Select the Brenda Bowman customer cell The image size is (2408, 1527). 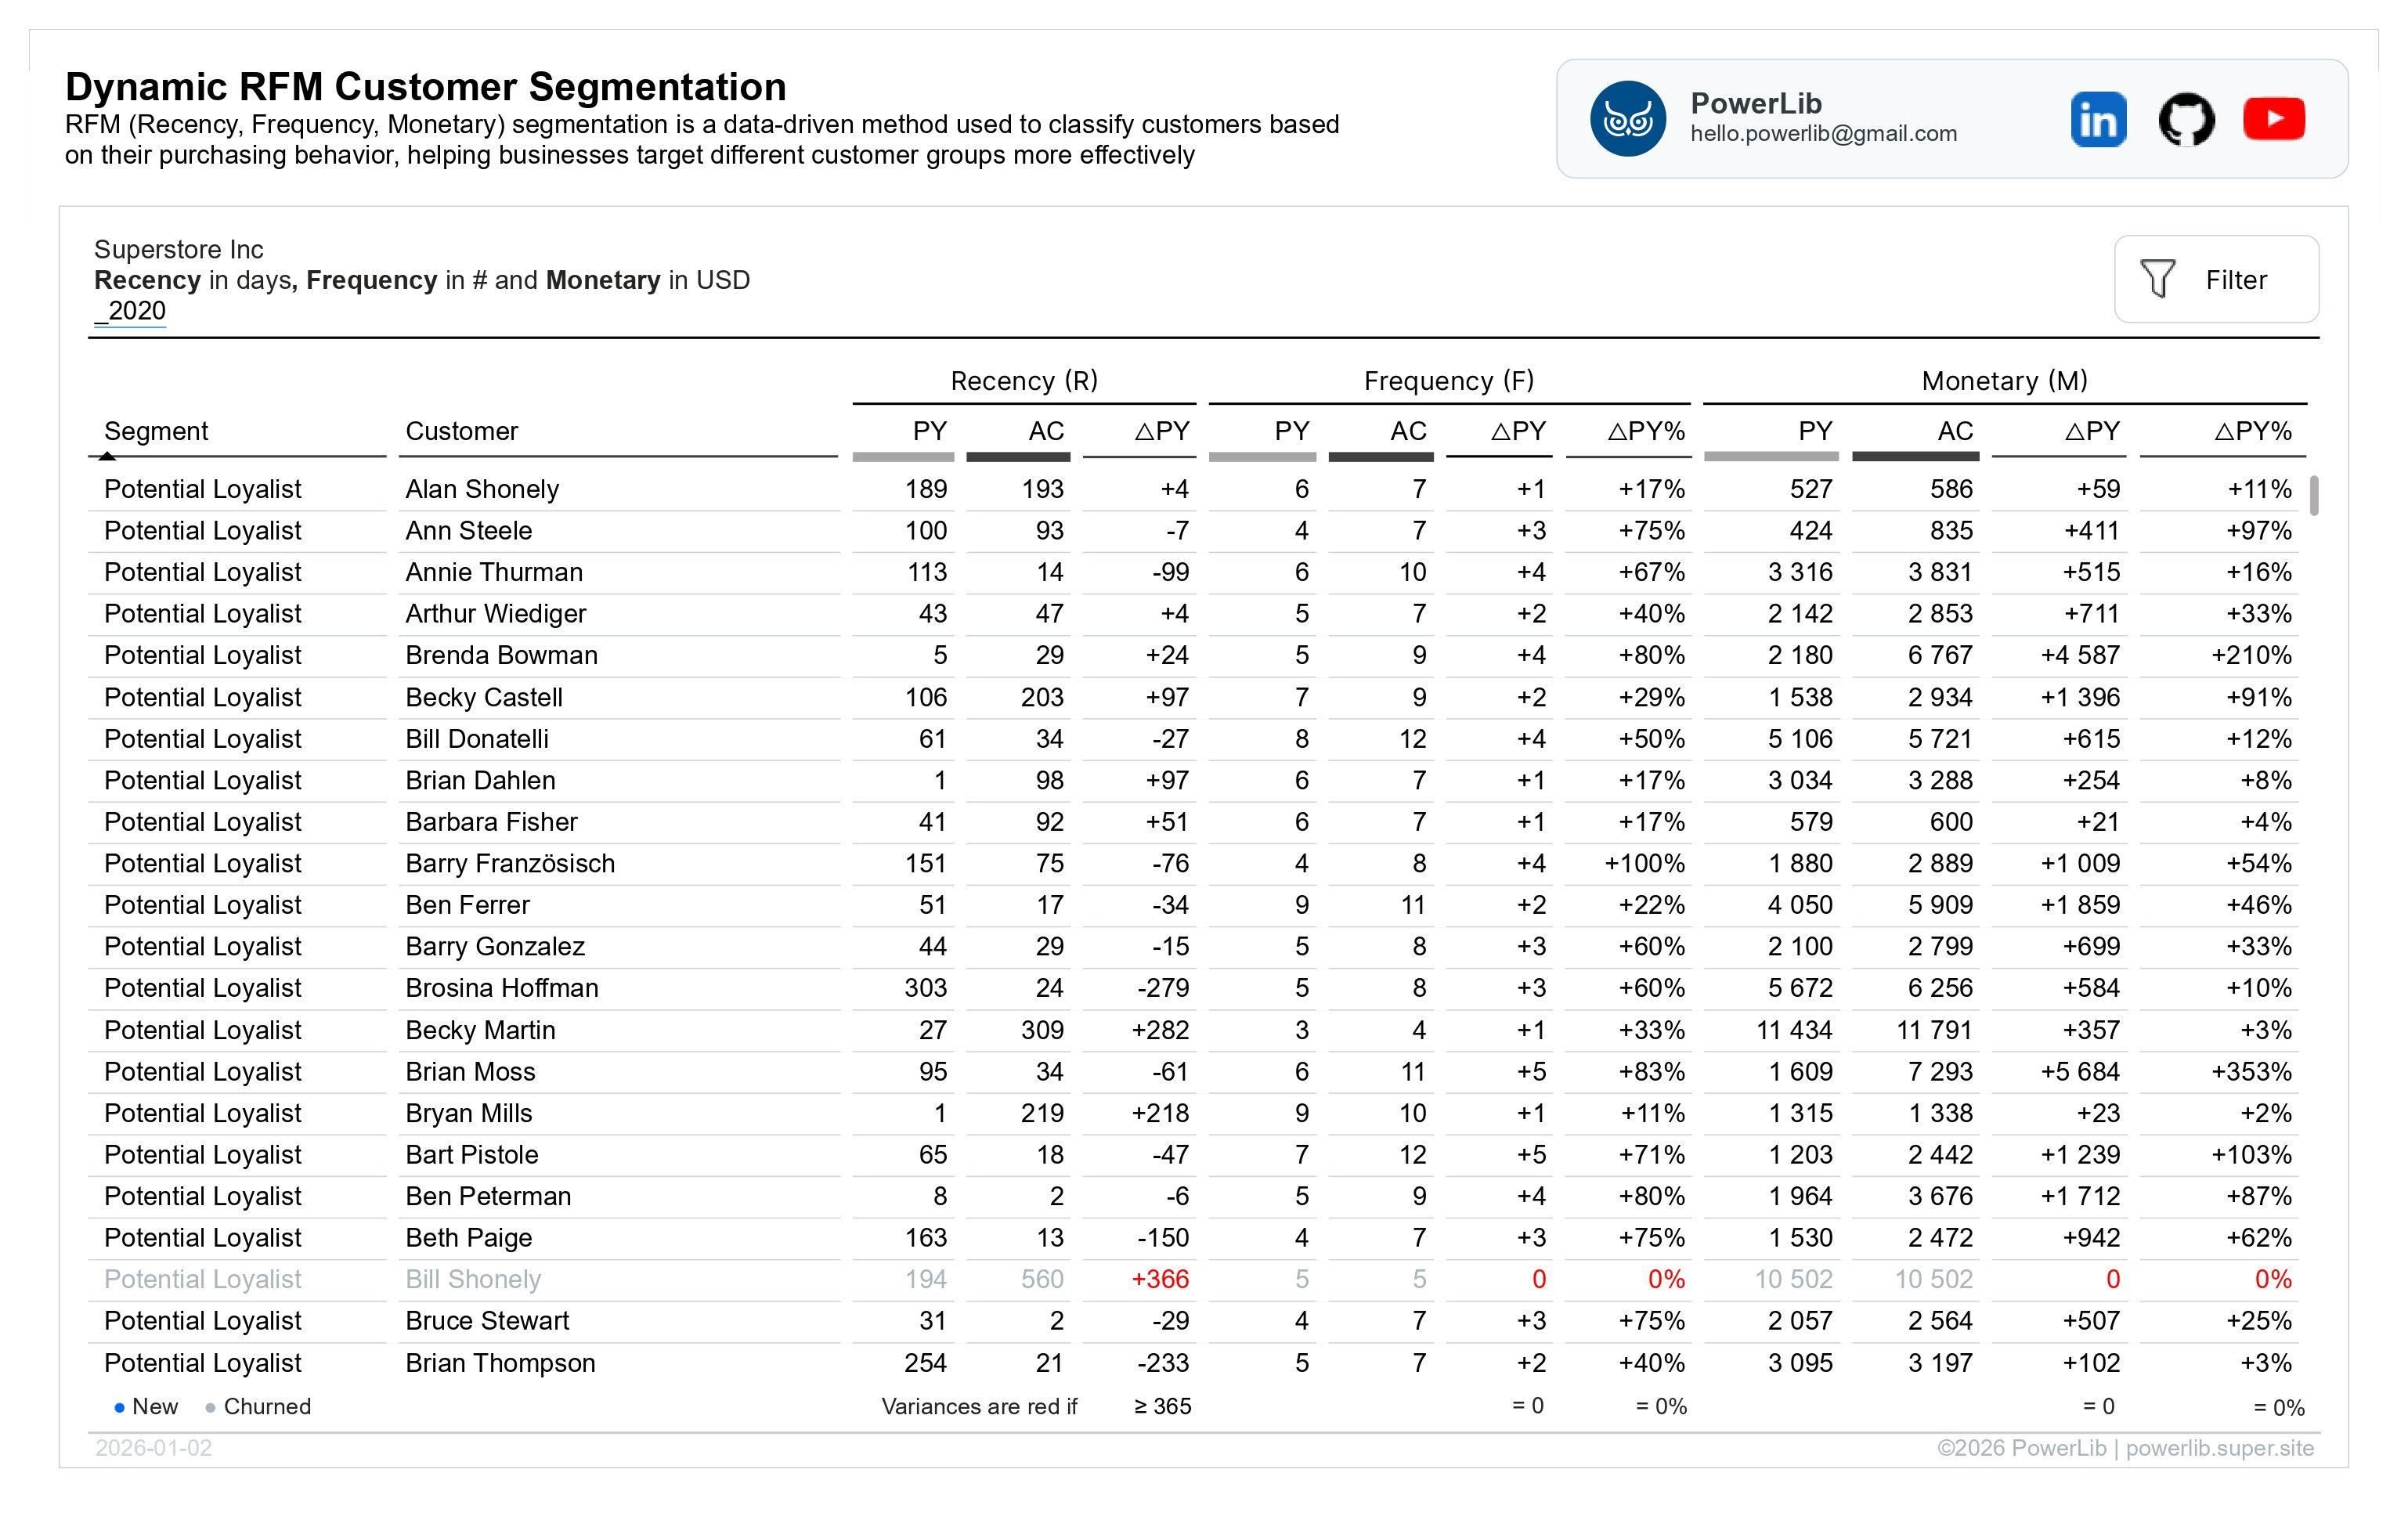[501, 655]
